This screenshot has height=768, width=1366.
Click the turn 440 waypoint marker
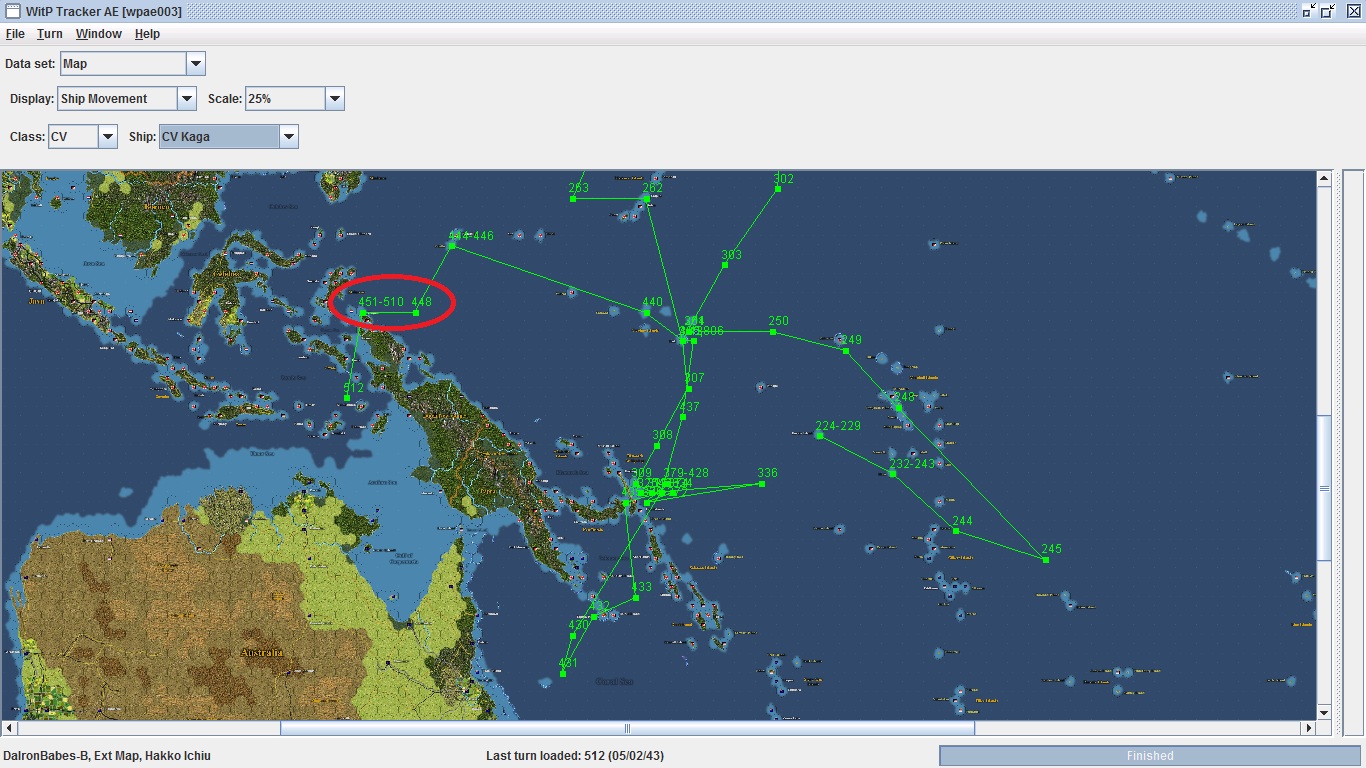[647, 313]
